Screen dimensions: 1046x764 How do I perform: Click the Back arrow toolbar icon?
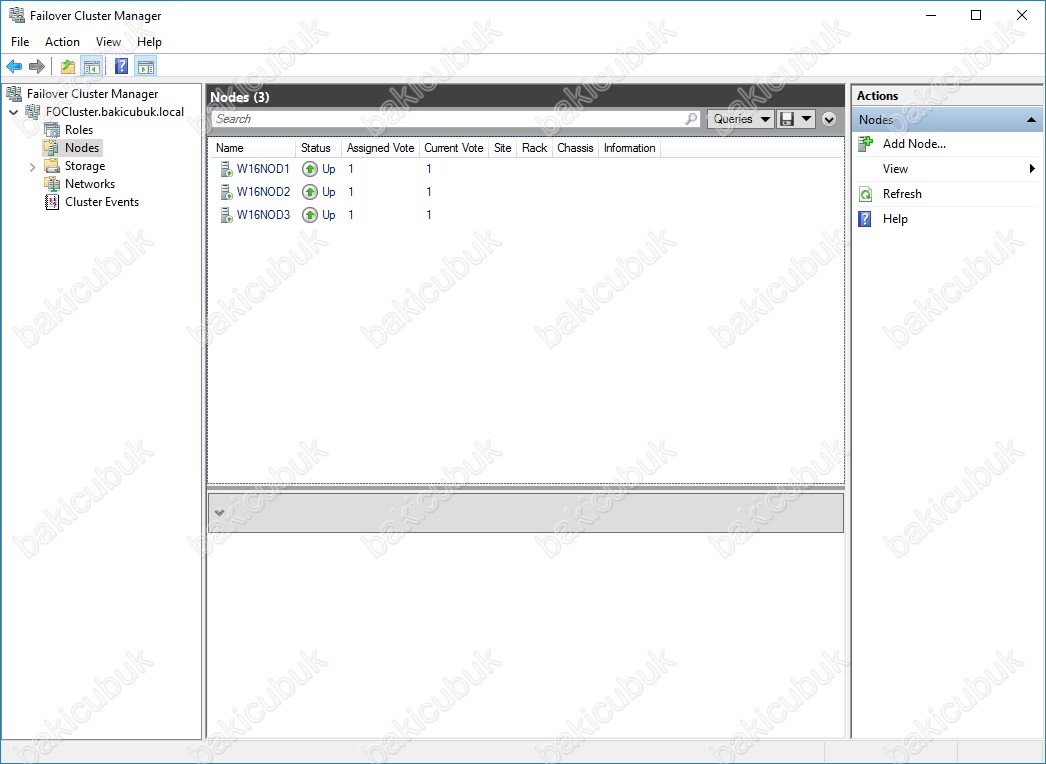click(x=14, y=66)
